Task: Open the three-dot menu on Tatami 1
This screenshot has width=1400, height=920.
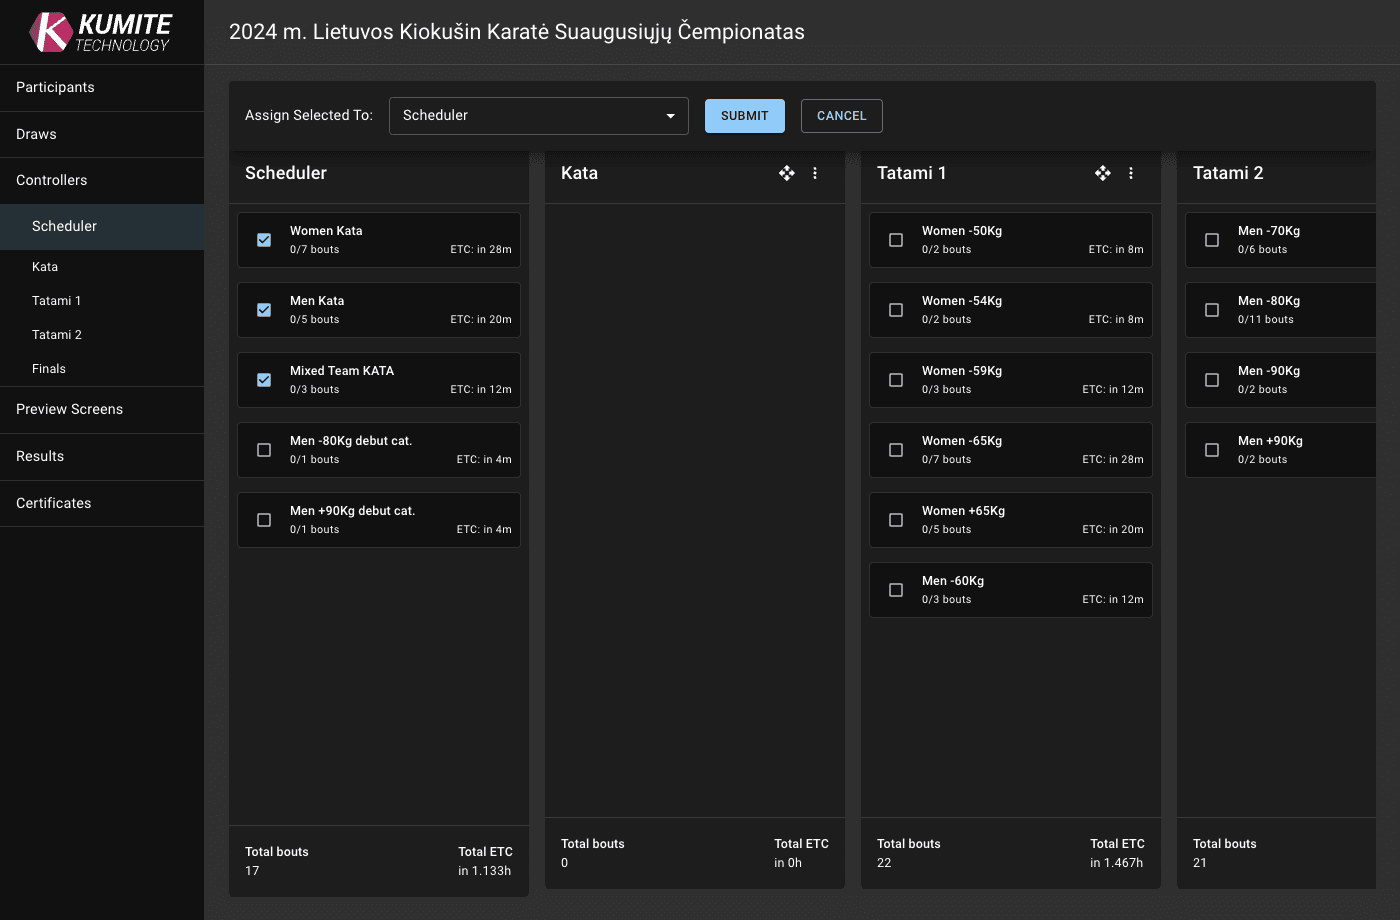Action: pyautogui.click(x=1130, y=173)
